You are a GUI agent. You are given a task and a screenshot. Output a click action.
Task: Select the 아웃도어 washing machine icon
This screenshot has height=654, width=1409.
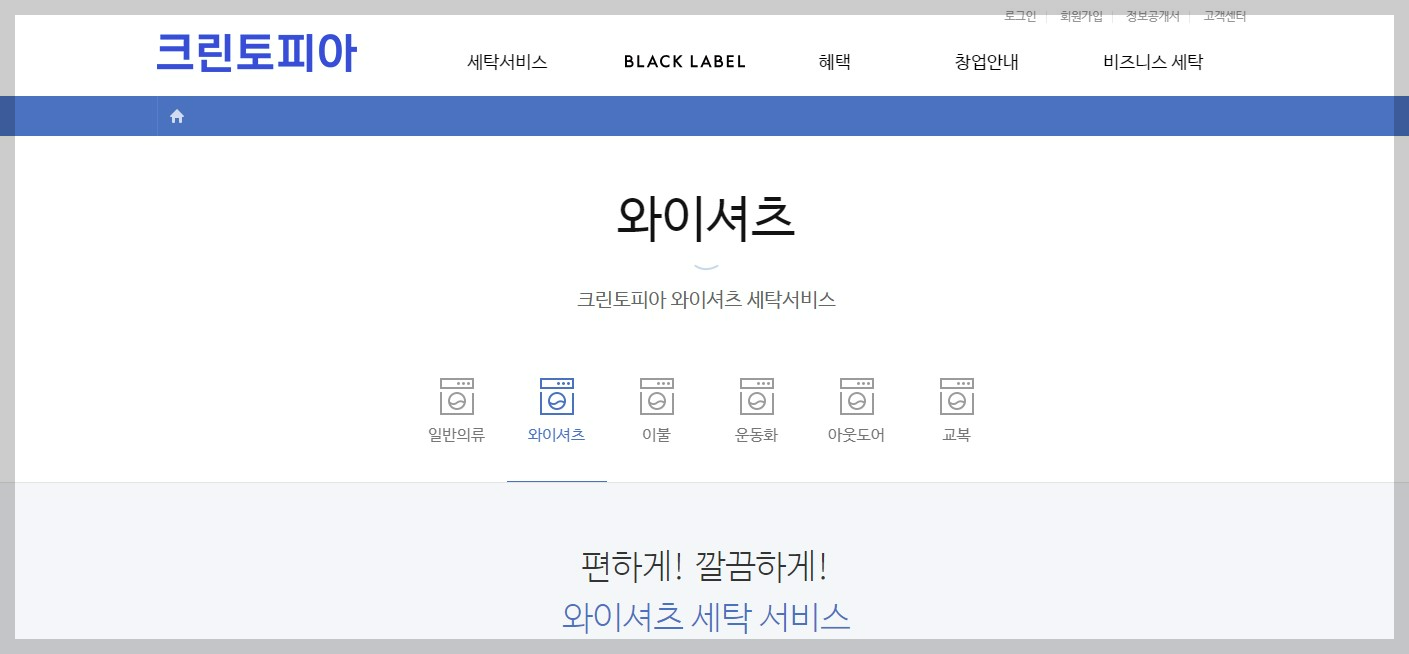(x=857, y=396)
